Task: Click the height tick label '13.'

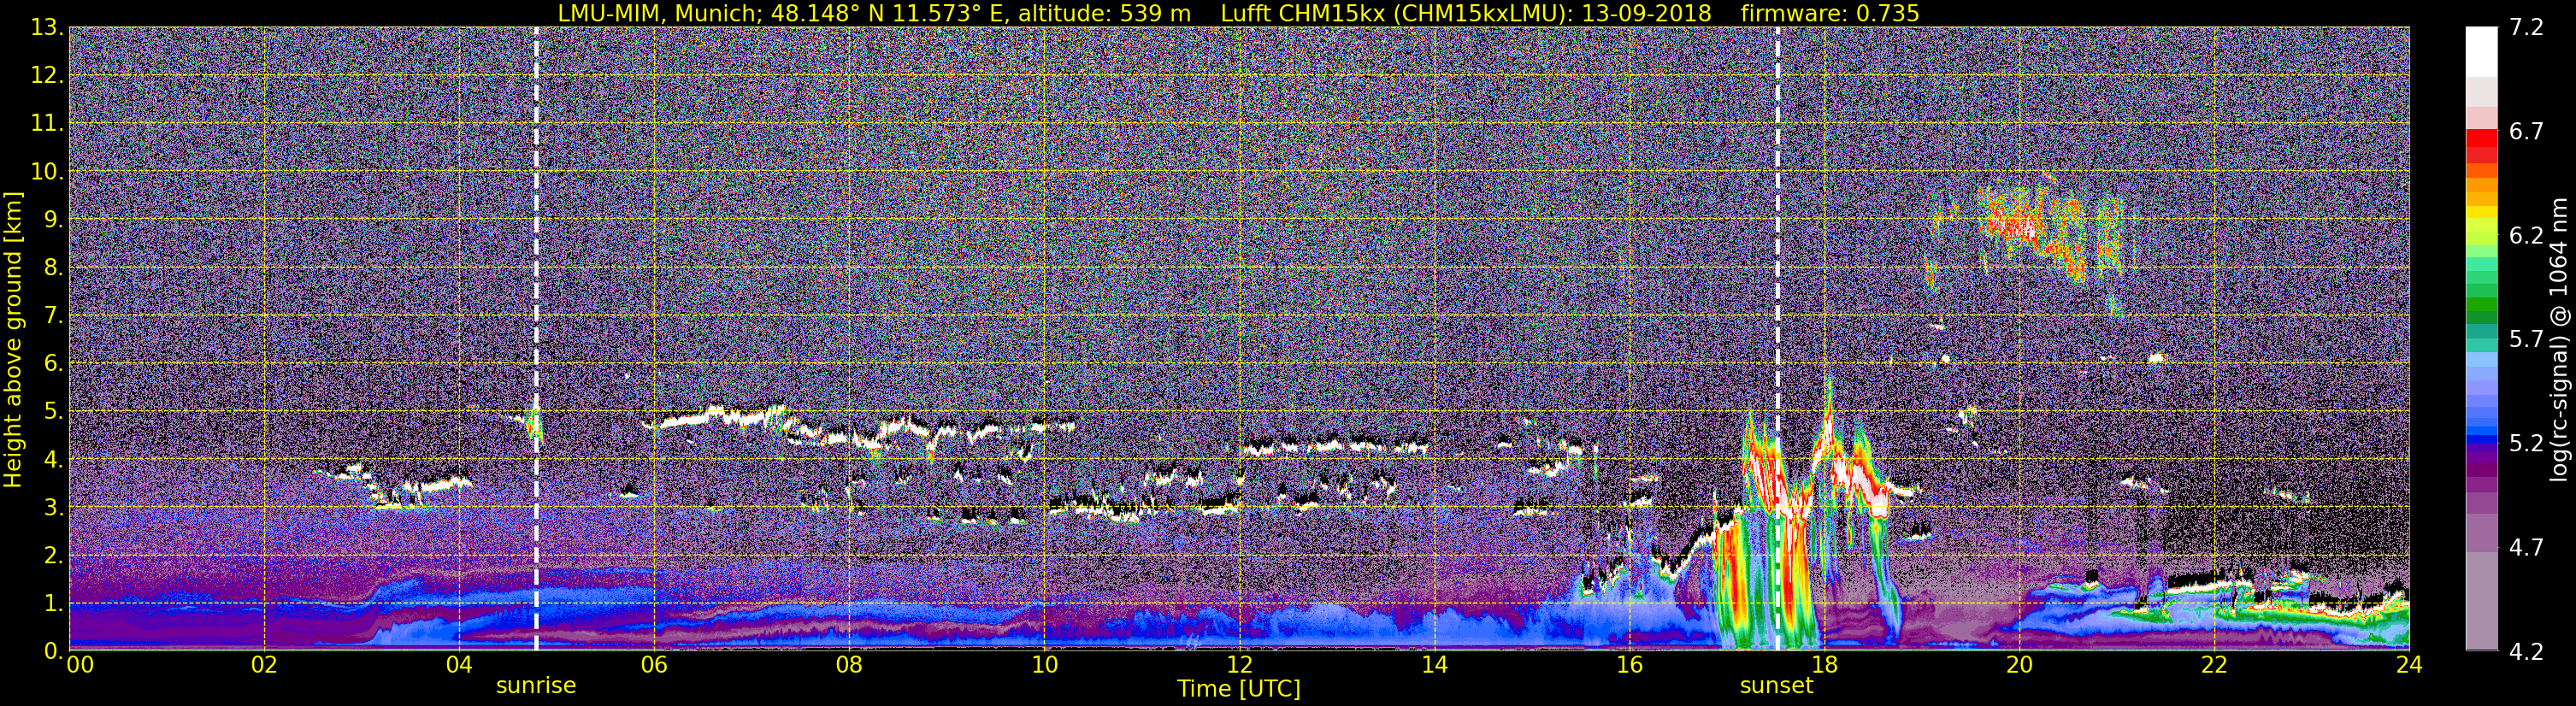Action: click(47, 27)
